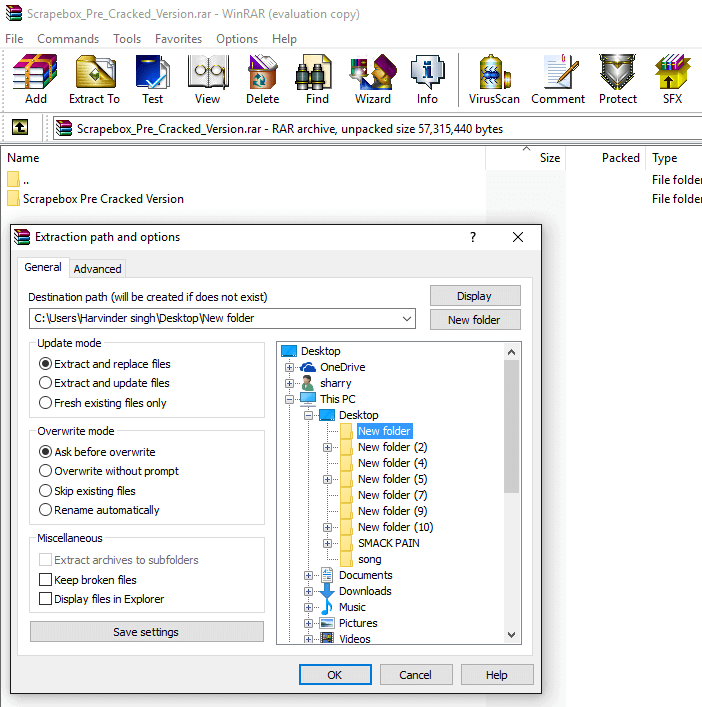Screen dimensions: 702x707
Task: Confirm extraction with OK button
Action: coord(335,675)
